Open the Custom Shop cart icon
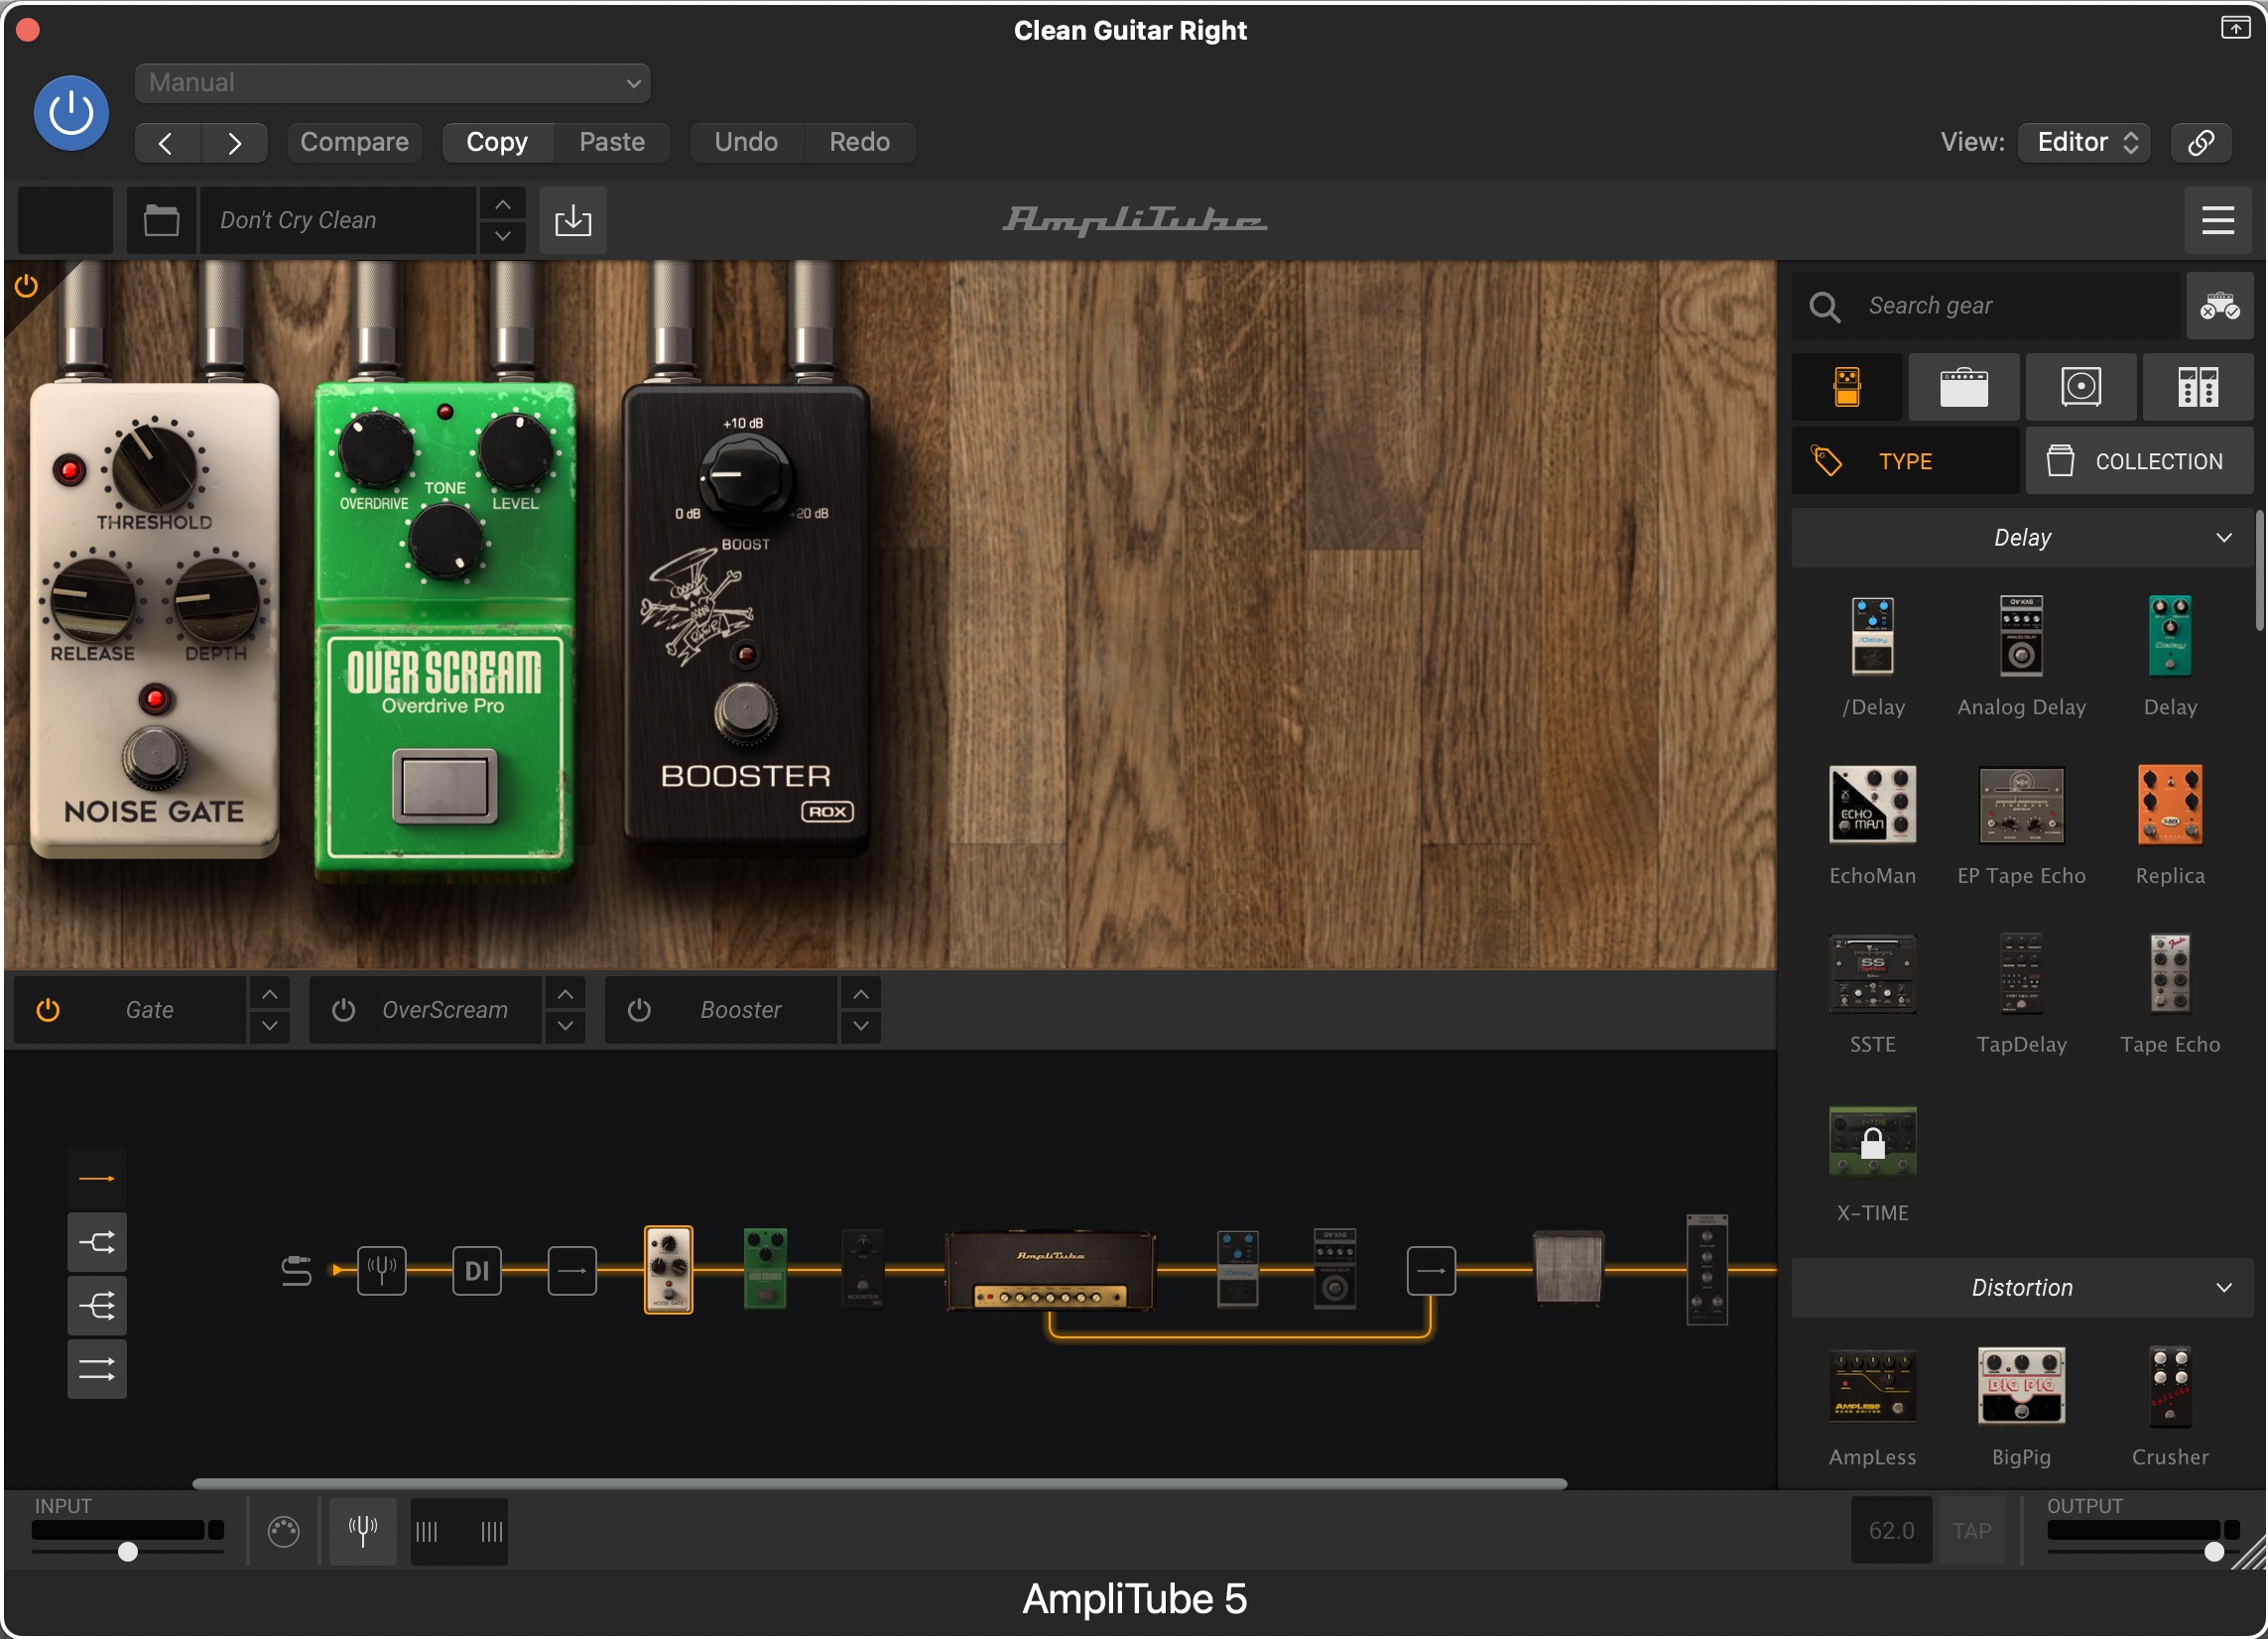Image resolution: width=2268 pixels, height=1639 pixels. pyautogui.click(x=2219, y=306)
